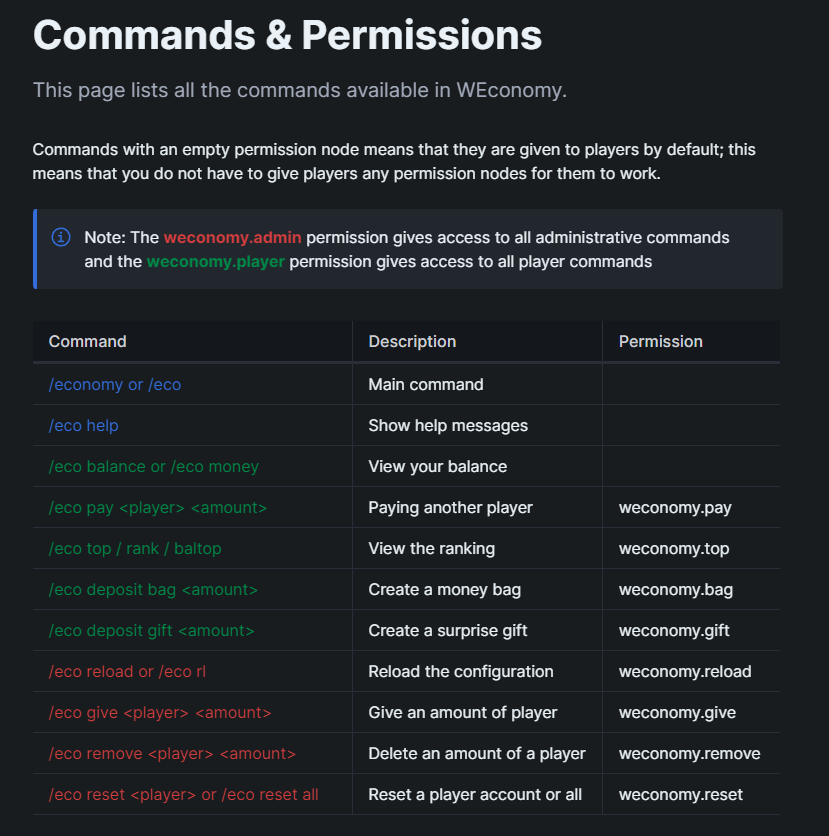Click the /eco reload or /eco rl command
829x836 pixels.
pos(127,672)
